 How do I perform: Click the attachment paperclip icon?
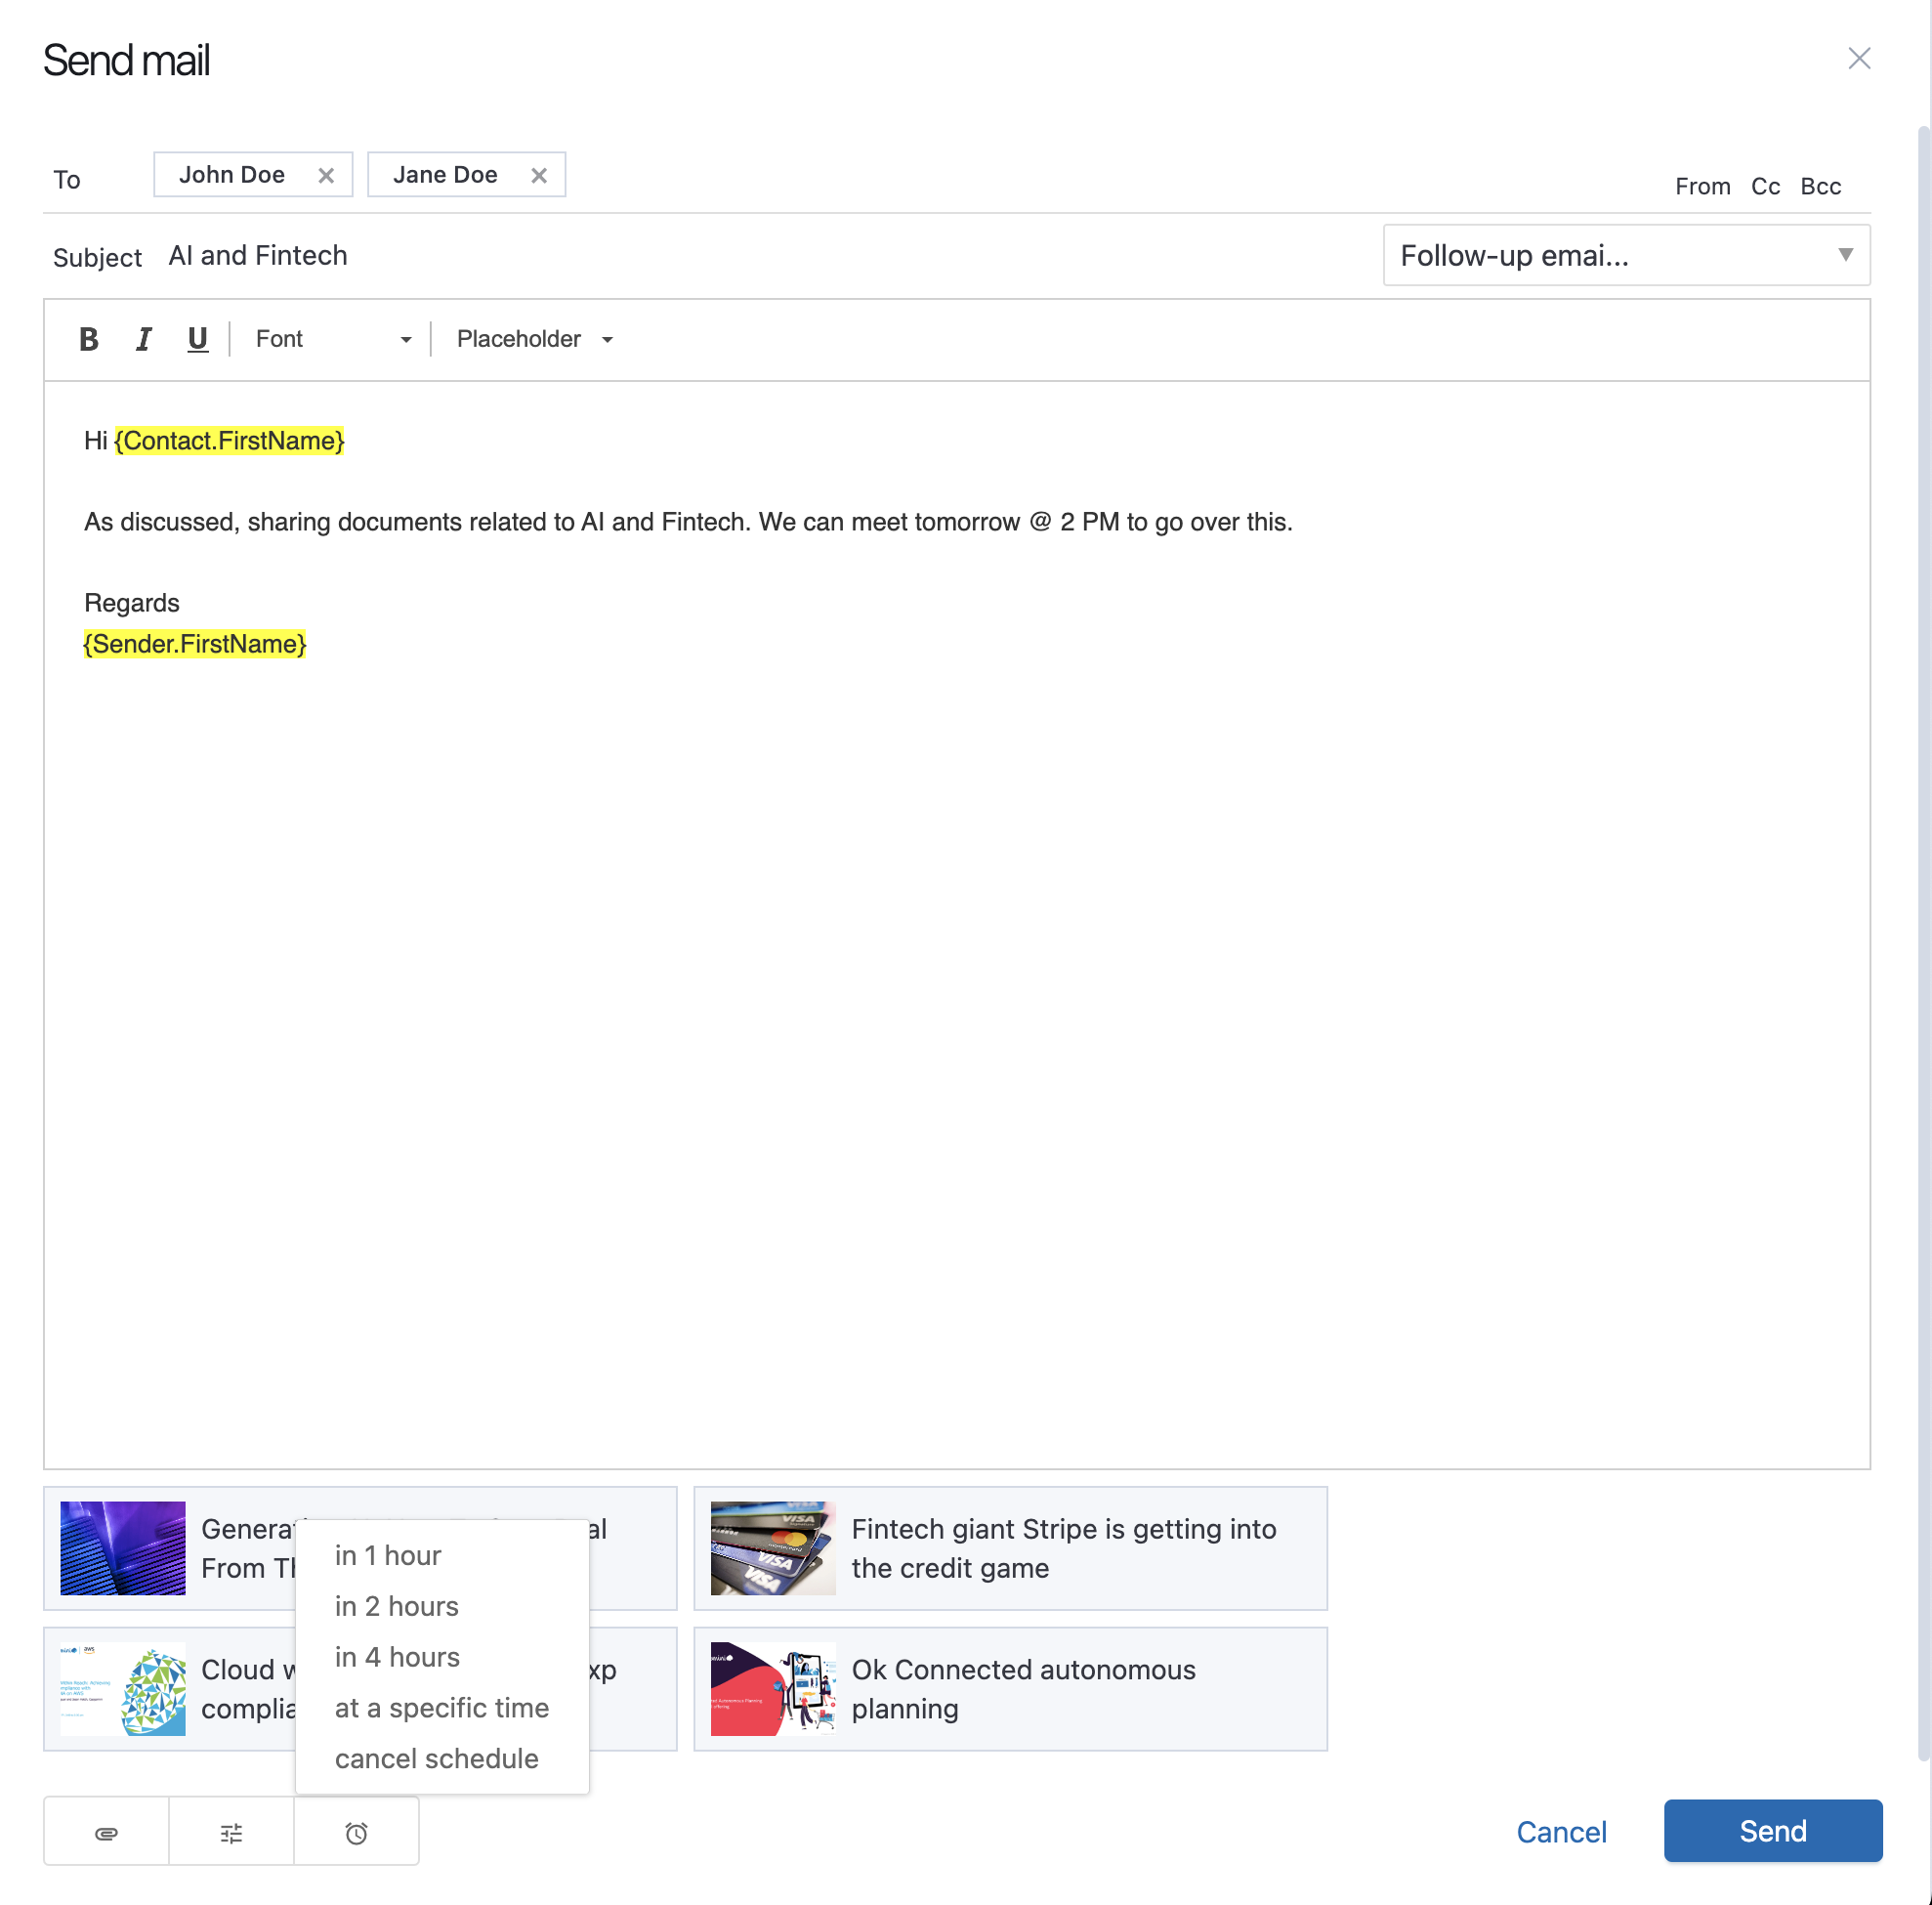point(106,1832)
